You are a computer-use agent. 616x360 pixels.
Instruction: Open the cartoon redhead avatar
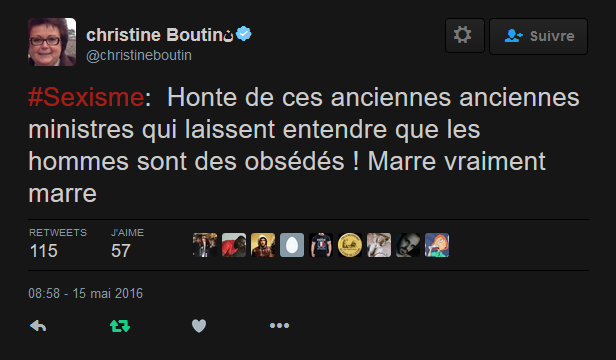click(437, 245)
